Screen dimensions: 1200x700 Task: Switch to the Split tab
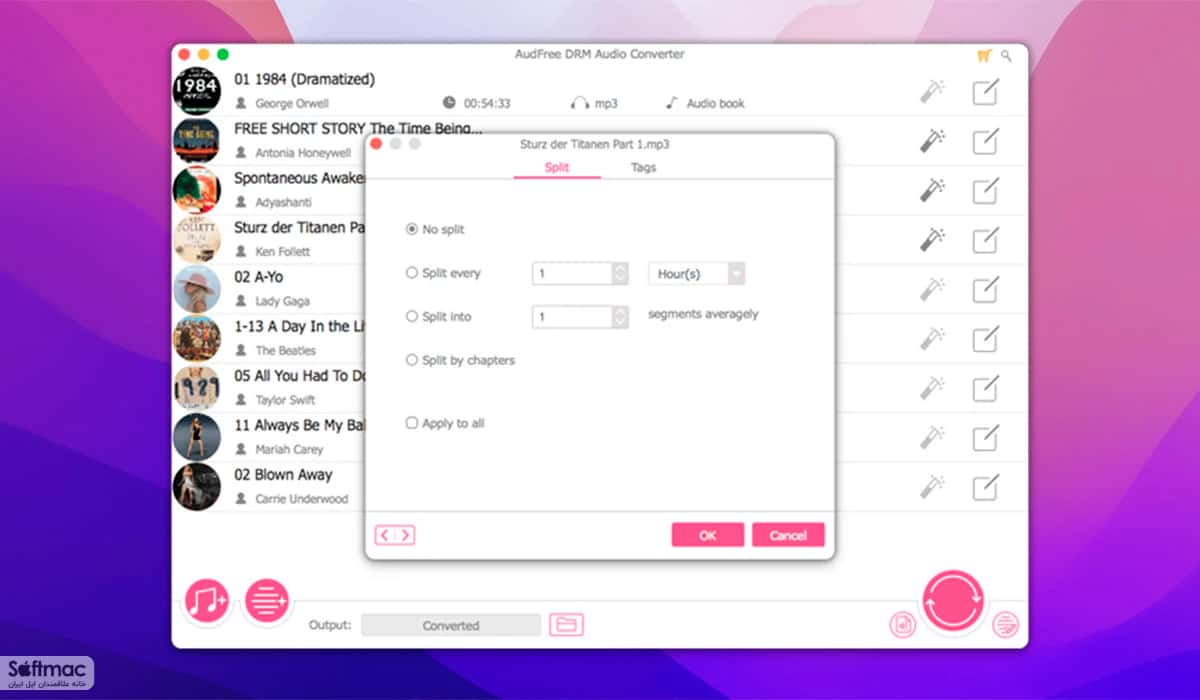click(557, 167)
